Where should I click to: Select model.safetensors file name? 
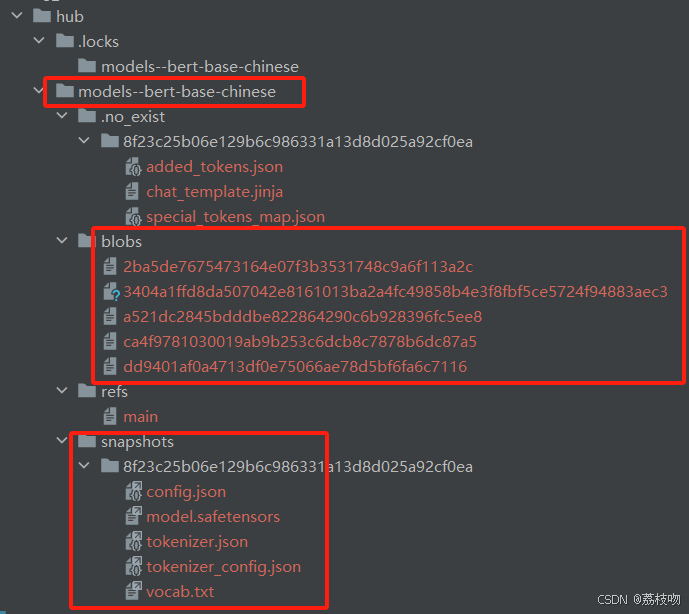pyautogui.click(x=213, y=517)
